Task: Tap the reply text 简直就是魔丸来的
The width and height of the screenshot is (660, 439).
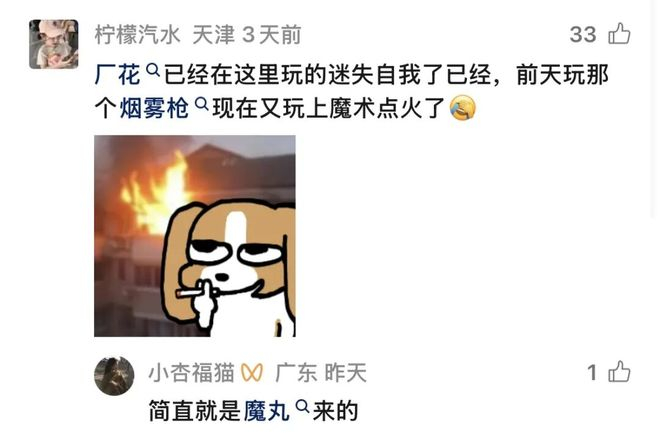Action: click(x=253, y=411)
